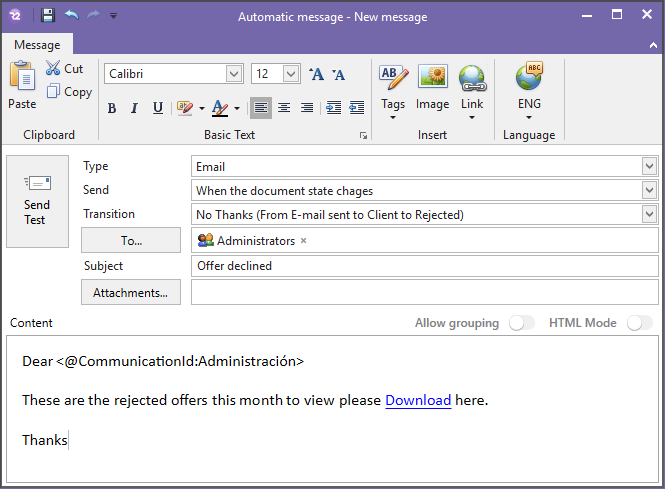Open the font size 12 dropdown

click(x=291, y=74)
